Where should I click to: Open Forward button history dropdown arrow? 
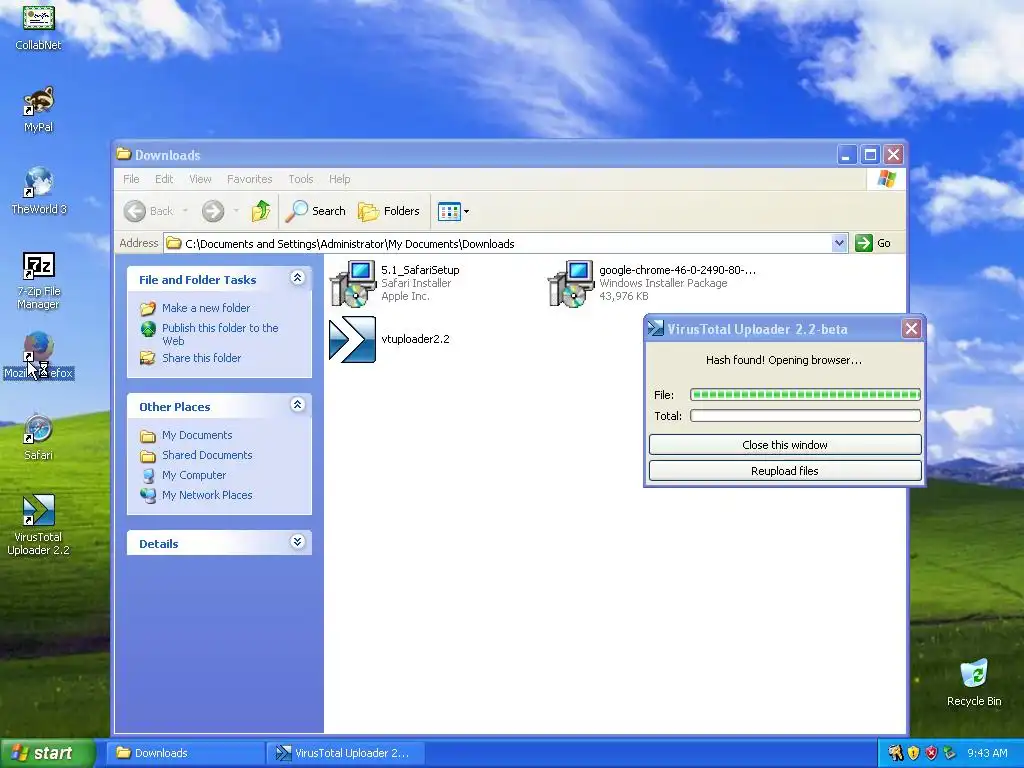point(236,211)
